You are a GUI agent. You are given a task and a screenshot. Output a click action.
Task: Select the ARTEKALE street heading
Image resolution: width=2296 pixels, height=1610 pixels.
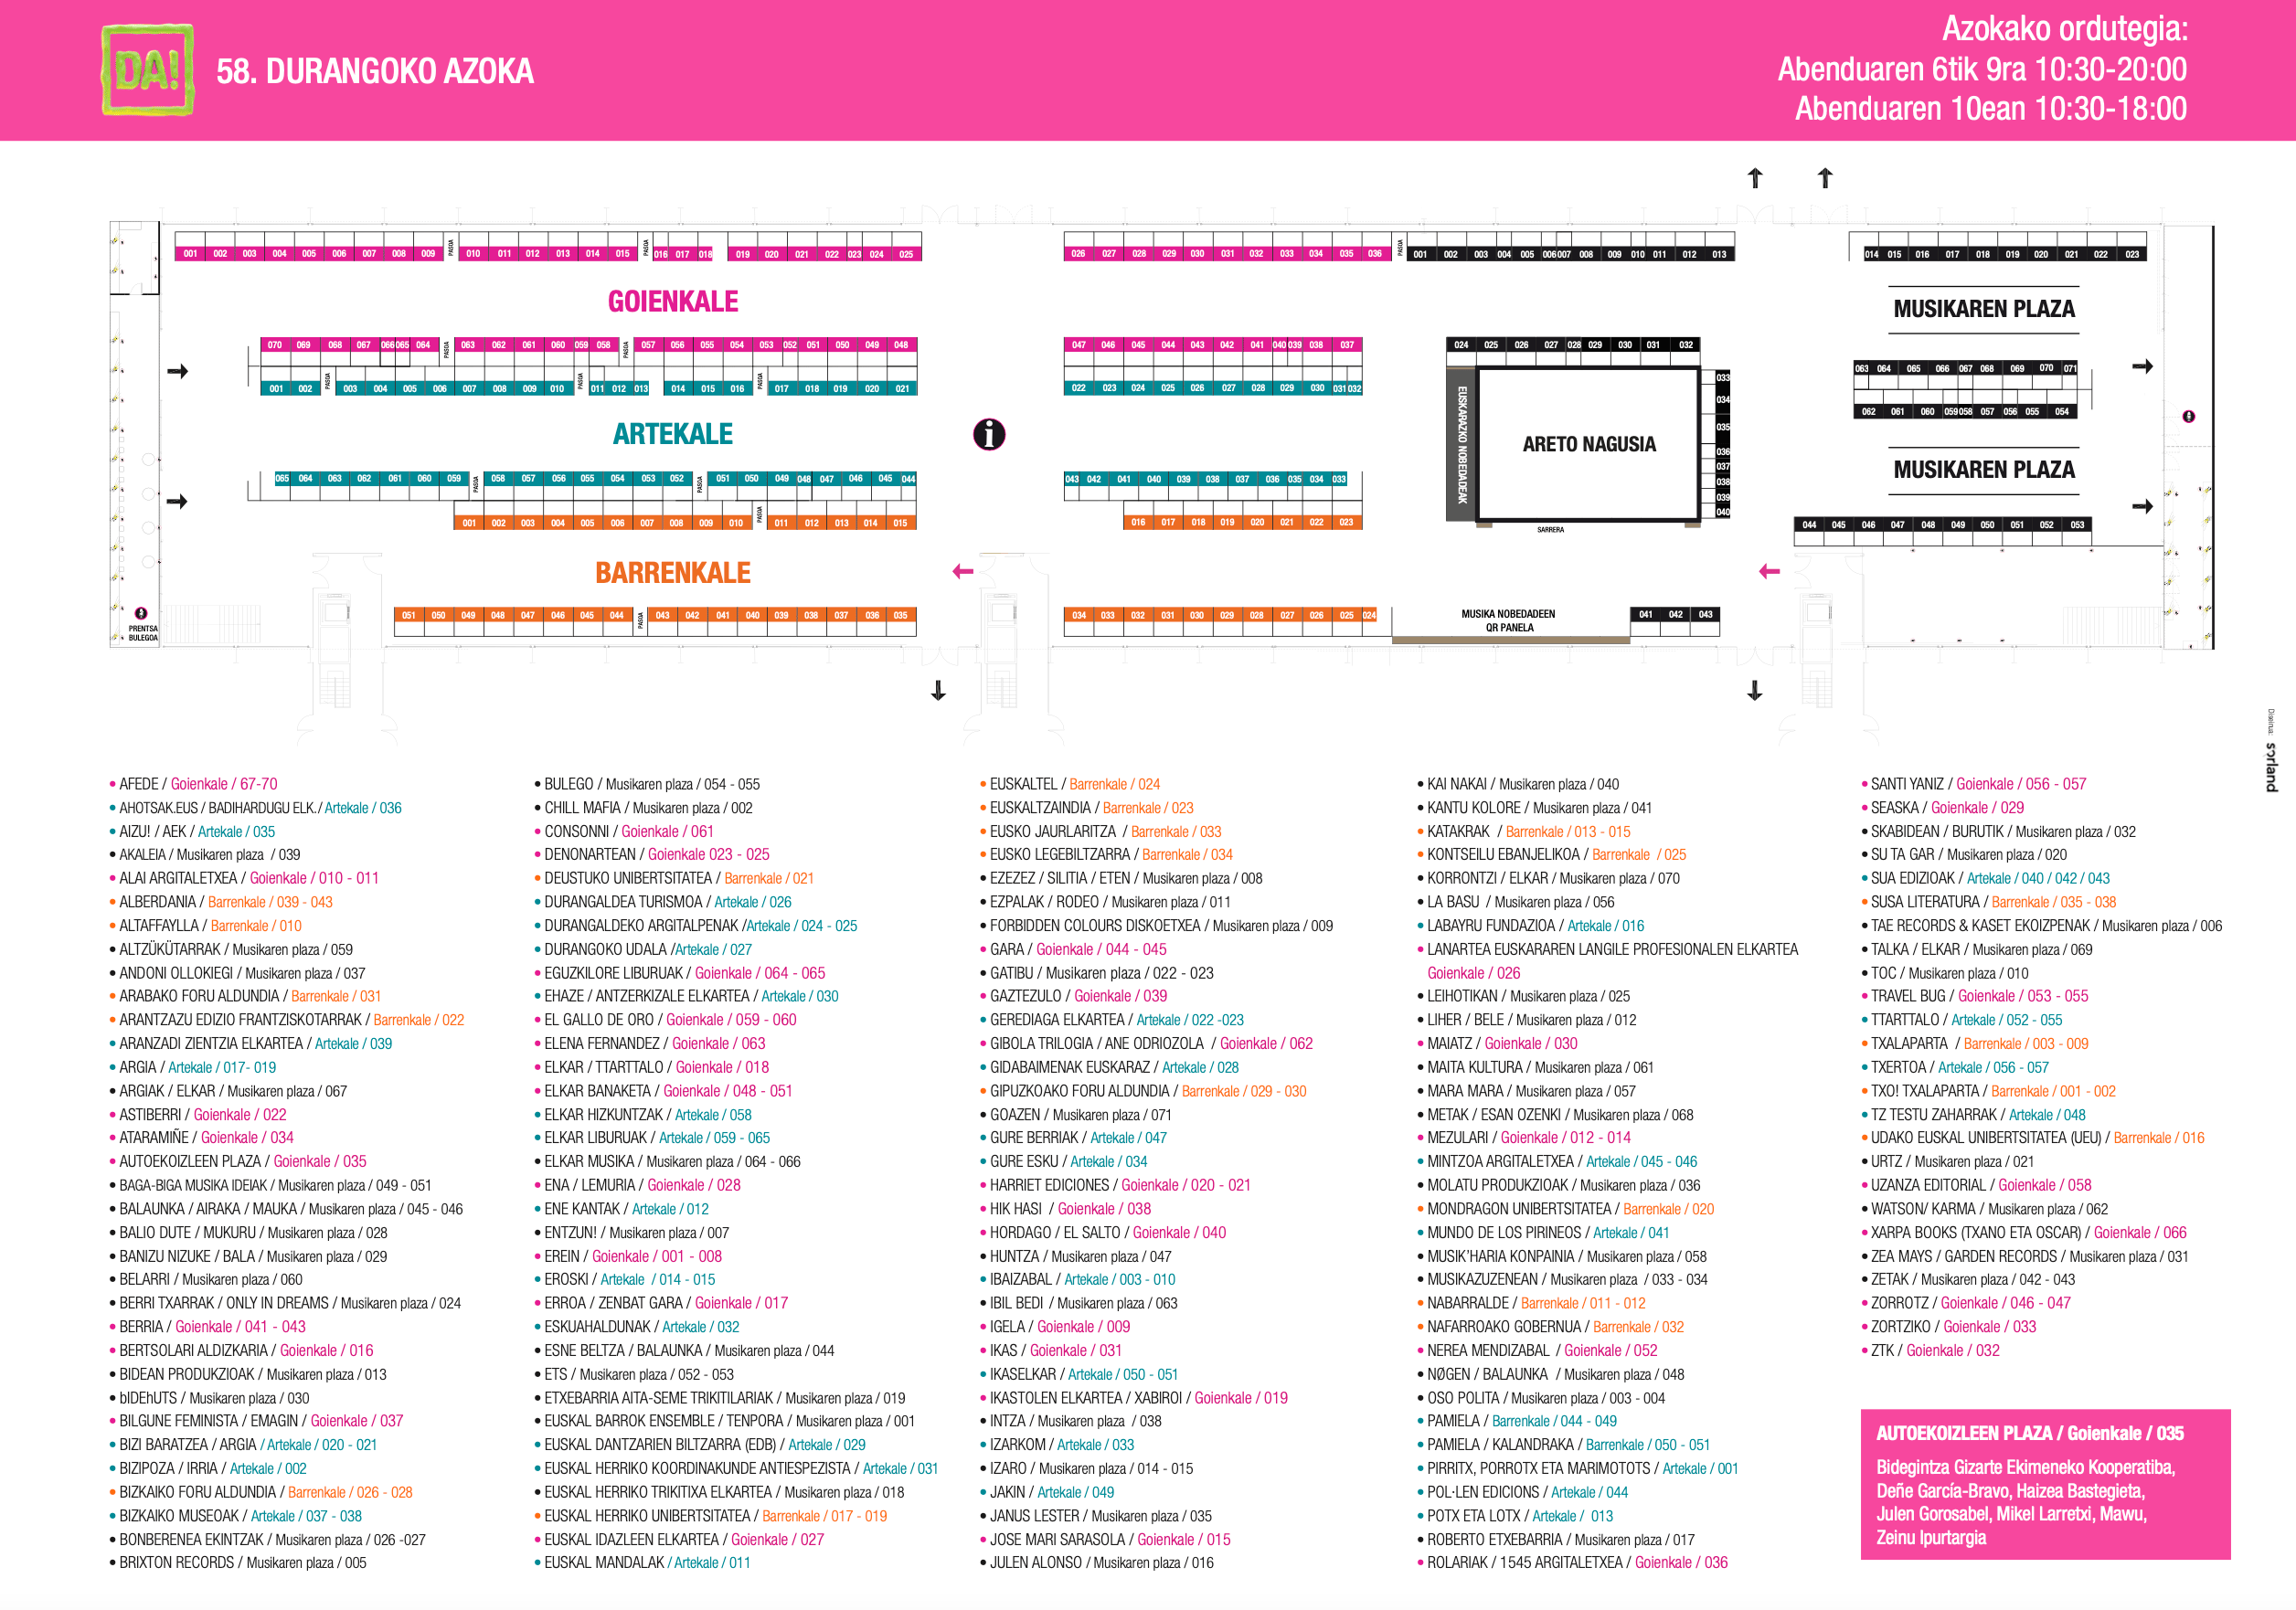[672, 434]
